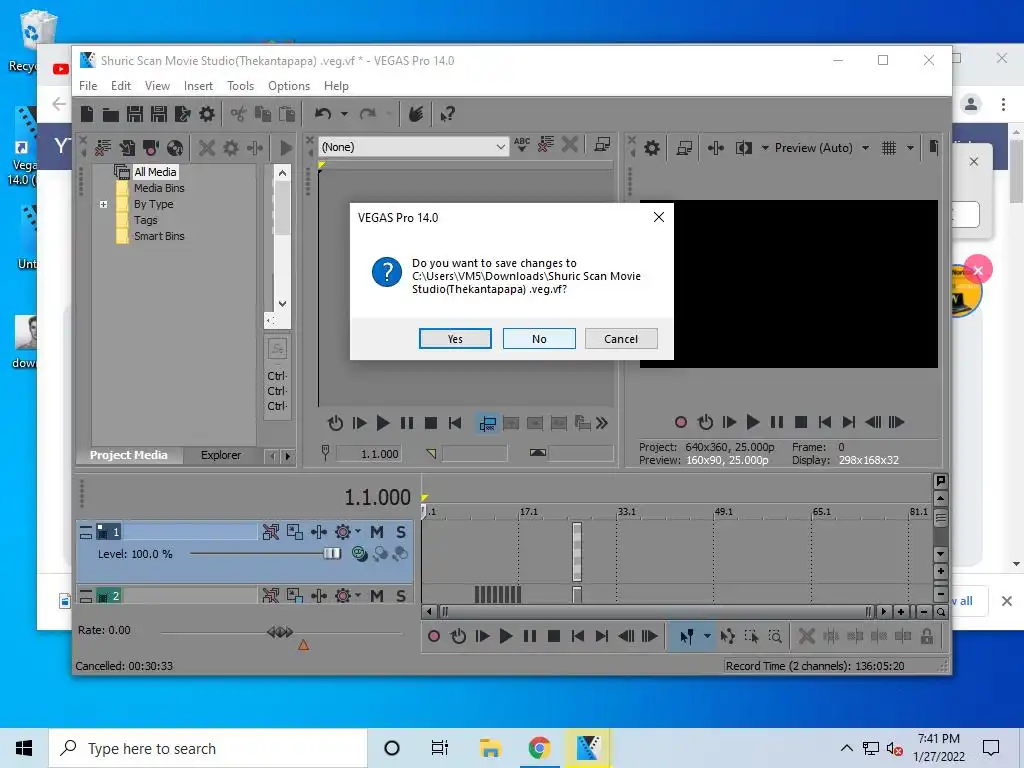Screen dimensions: 1024x768
Task: Open the File menu
Action: click(x=88, y=86)
